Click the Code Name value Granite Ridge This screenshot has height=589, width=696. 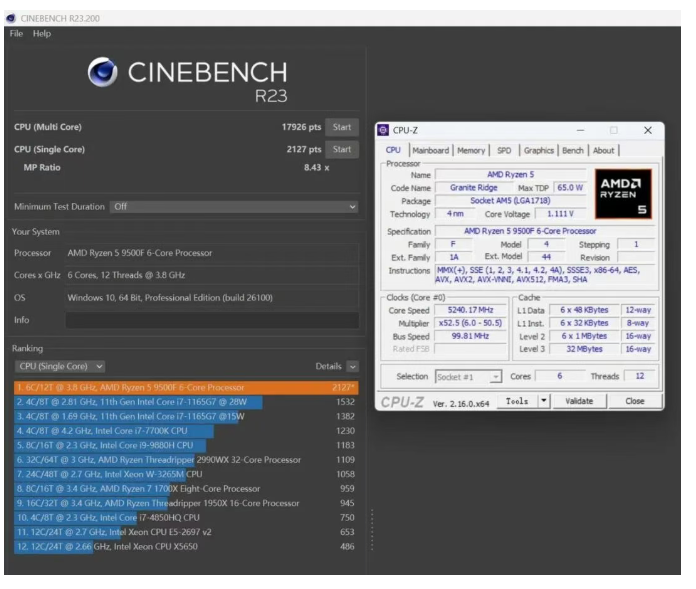coord(474,188)
